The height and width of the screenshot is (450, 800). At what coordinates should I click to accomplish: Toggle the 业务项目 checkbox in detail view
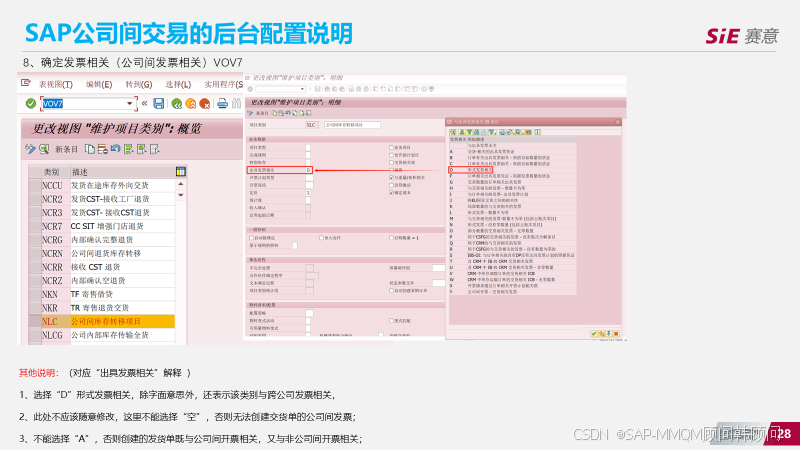pos(391,147)
